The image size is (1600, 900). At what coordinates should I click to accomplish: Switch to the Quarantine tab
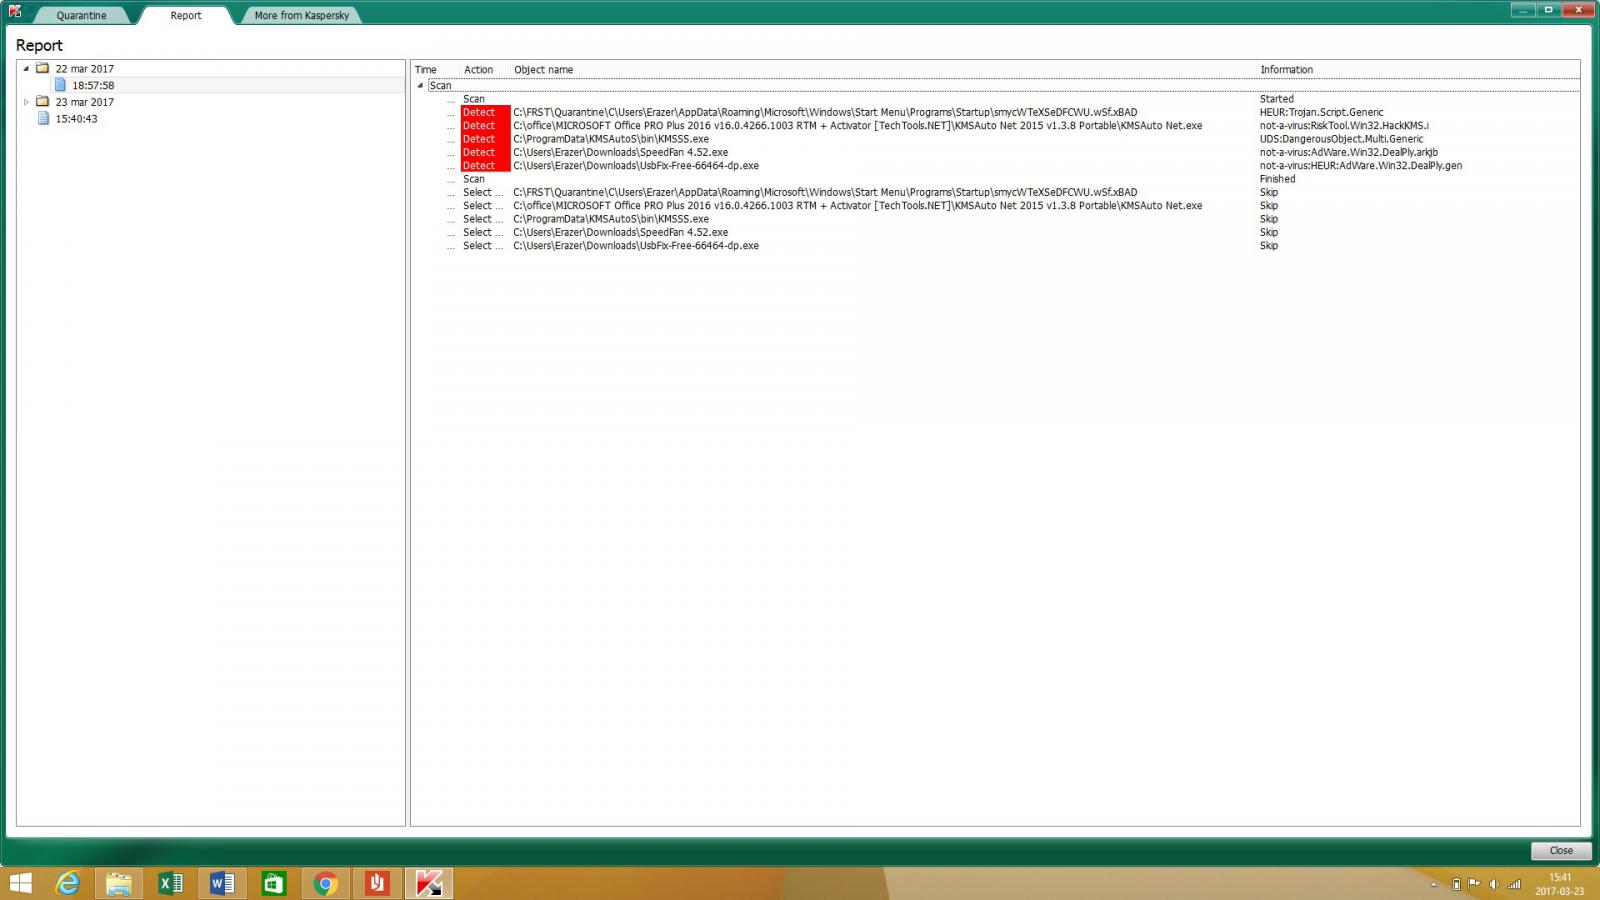[81, 15]
